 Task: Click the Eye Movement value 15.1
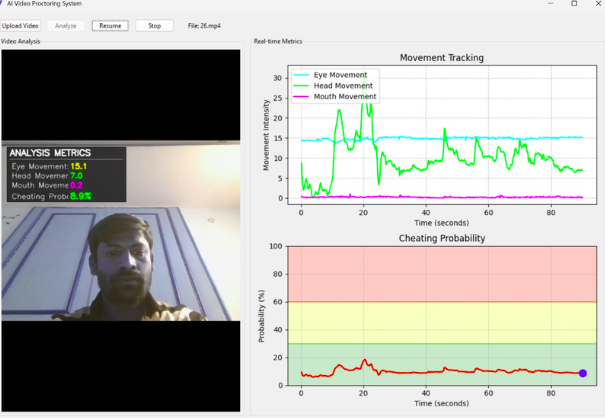79,166
